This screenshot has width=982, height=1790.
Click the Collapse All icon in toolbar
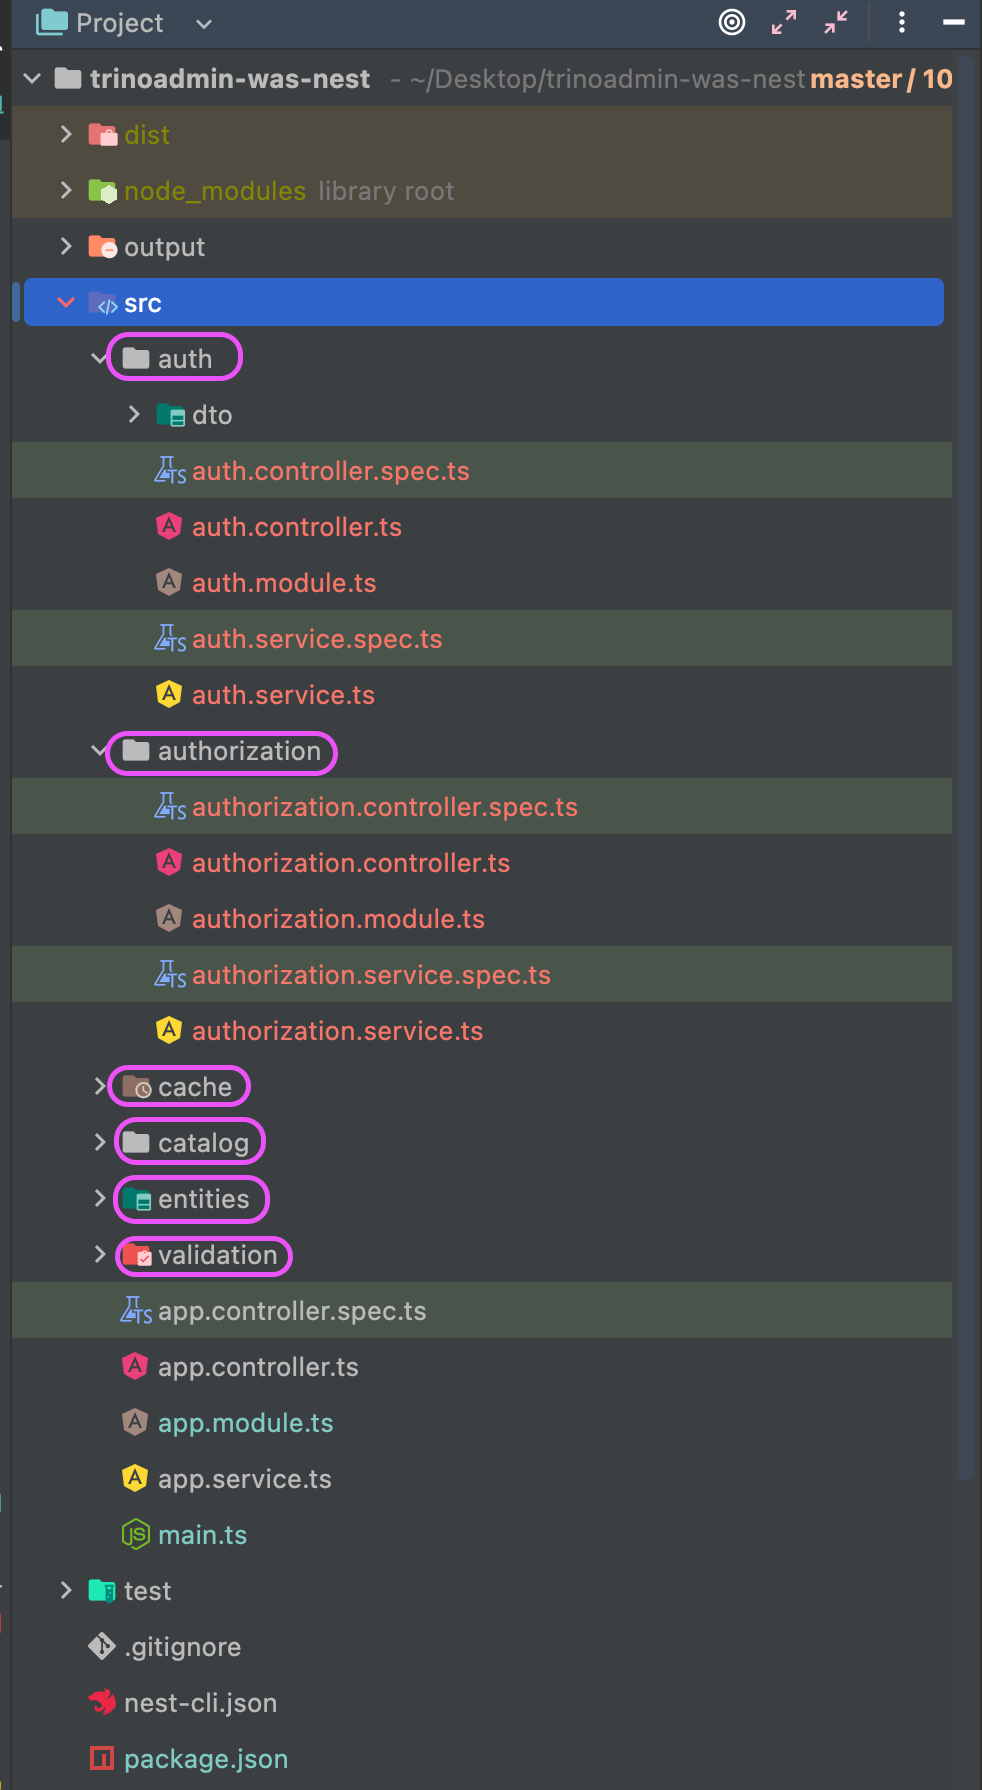click(836, 22)
